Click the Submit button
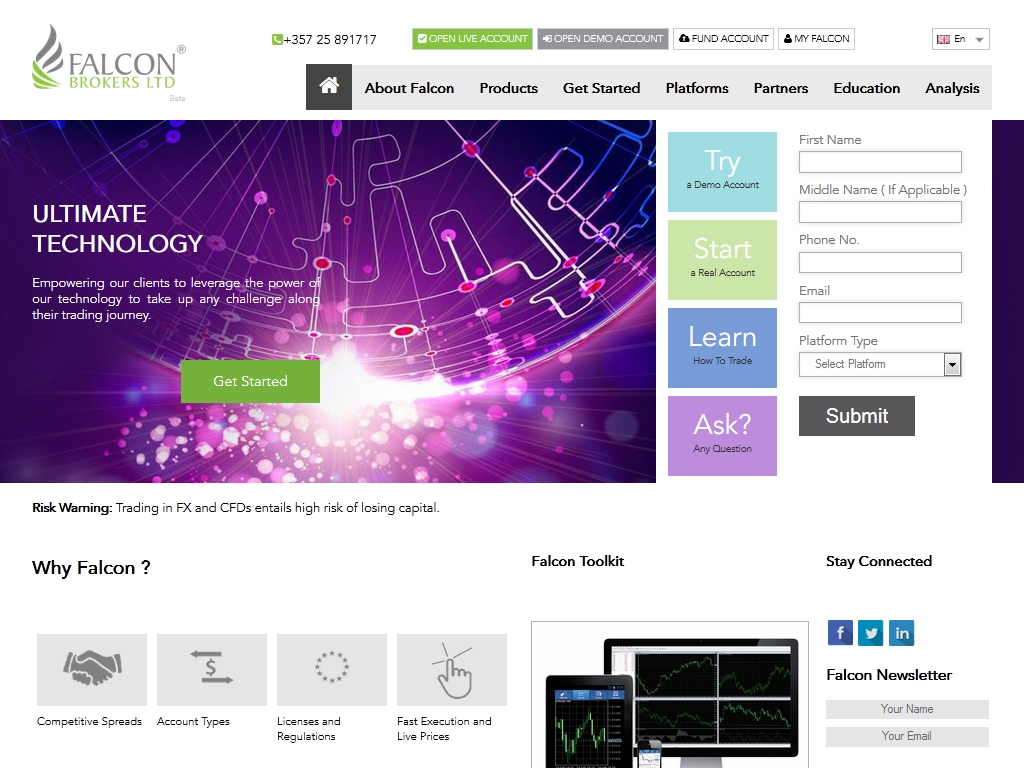The width and height of the screenshot is (1024, 768). click(856, 416)
